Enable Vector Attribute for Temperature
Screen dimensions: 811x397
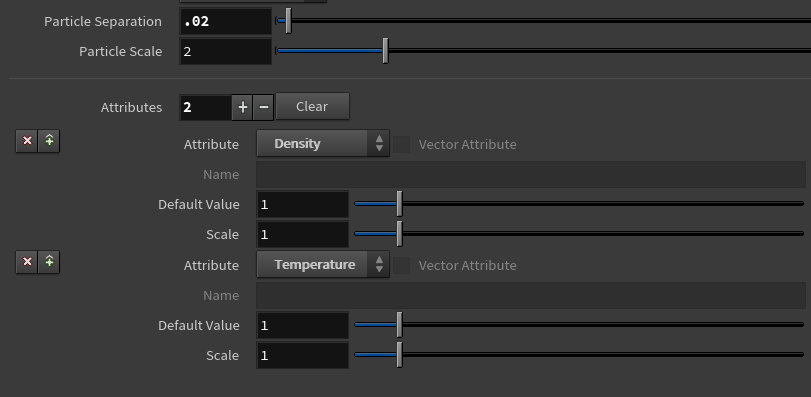[401, 265]
